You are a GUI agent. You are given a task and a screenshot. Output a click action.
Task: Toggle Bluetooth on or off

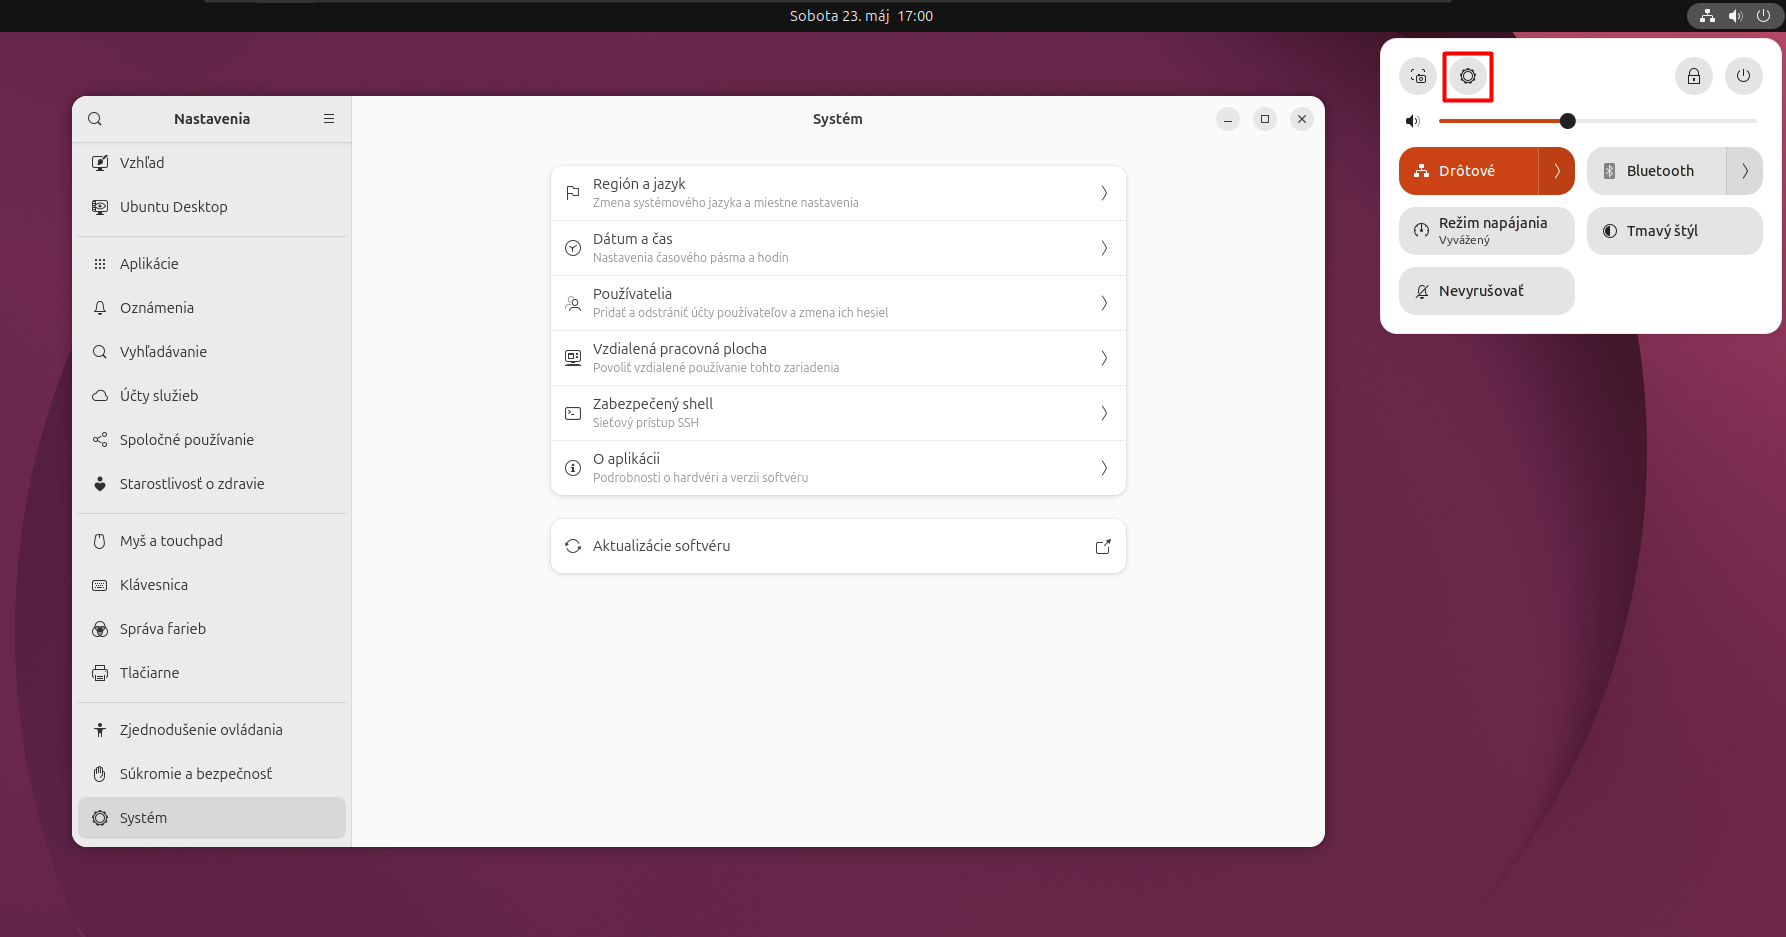(1656, 171)
